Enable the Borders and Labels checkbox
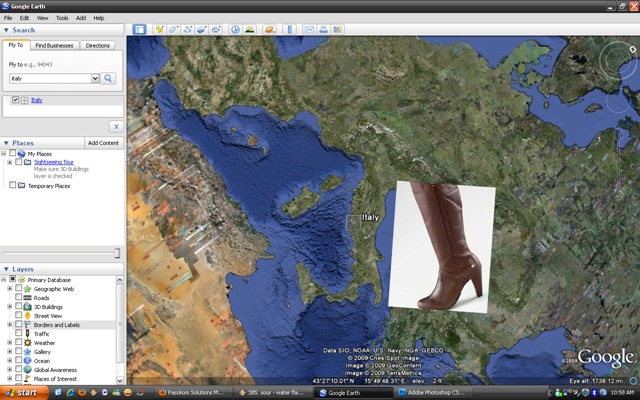Viewport: 640px width, 400px height. tap(18, 324)
